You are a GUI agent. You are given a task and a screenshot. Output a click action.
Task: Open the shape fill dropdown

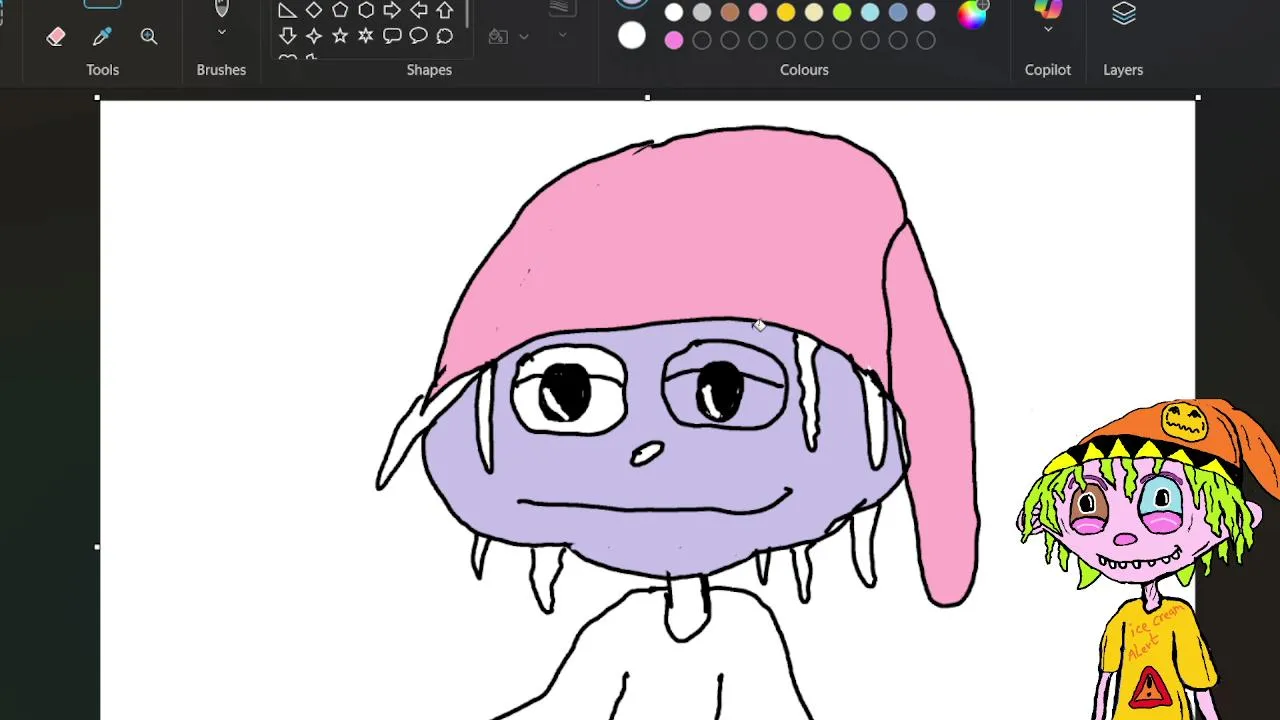point(523,37)
